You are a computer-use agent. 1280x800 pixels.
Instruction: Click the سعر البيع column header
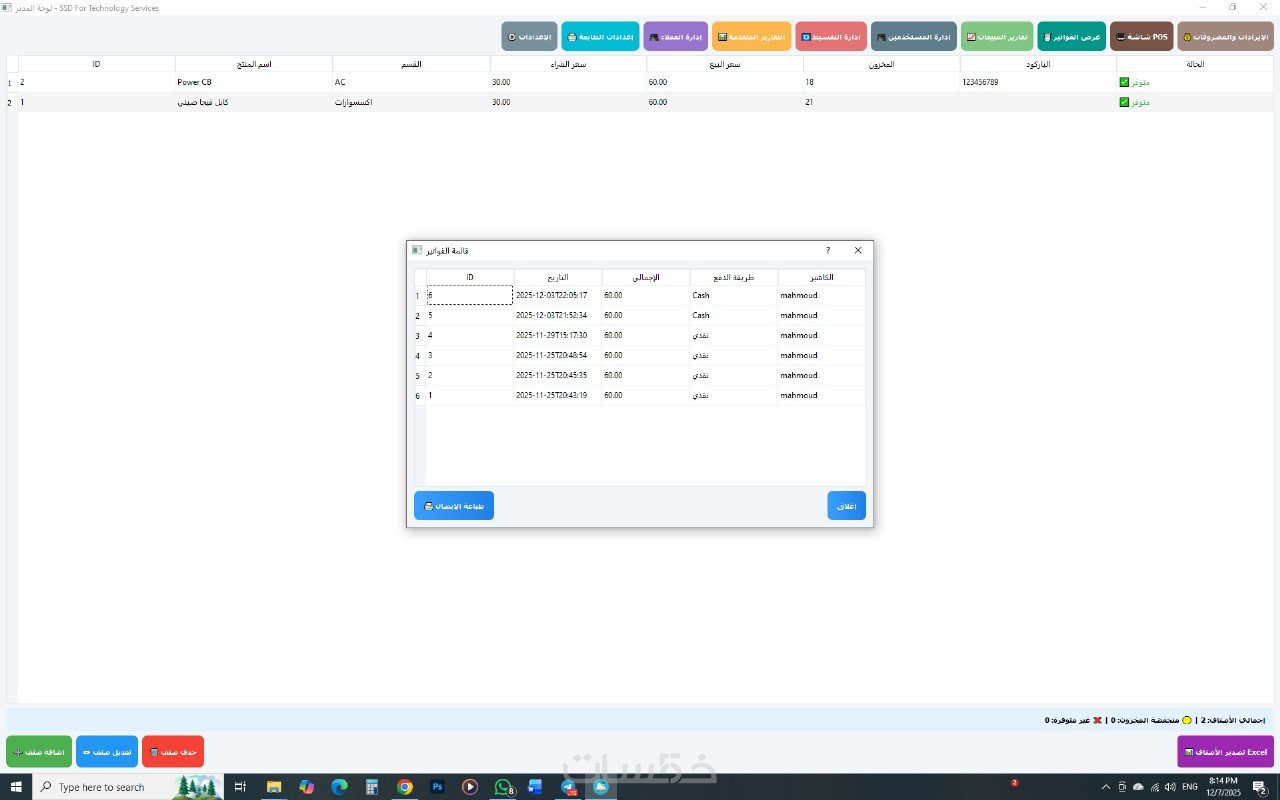tap(725, 64)
